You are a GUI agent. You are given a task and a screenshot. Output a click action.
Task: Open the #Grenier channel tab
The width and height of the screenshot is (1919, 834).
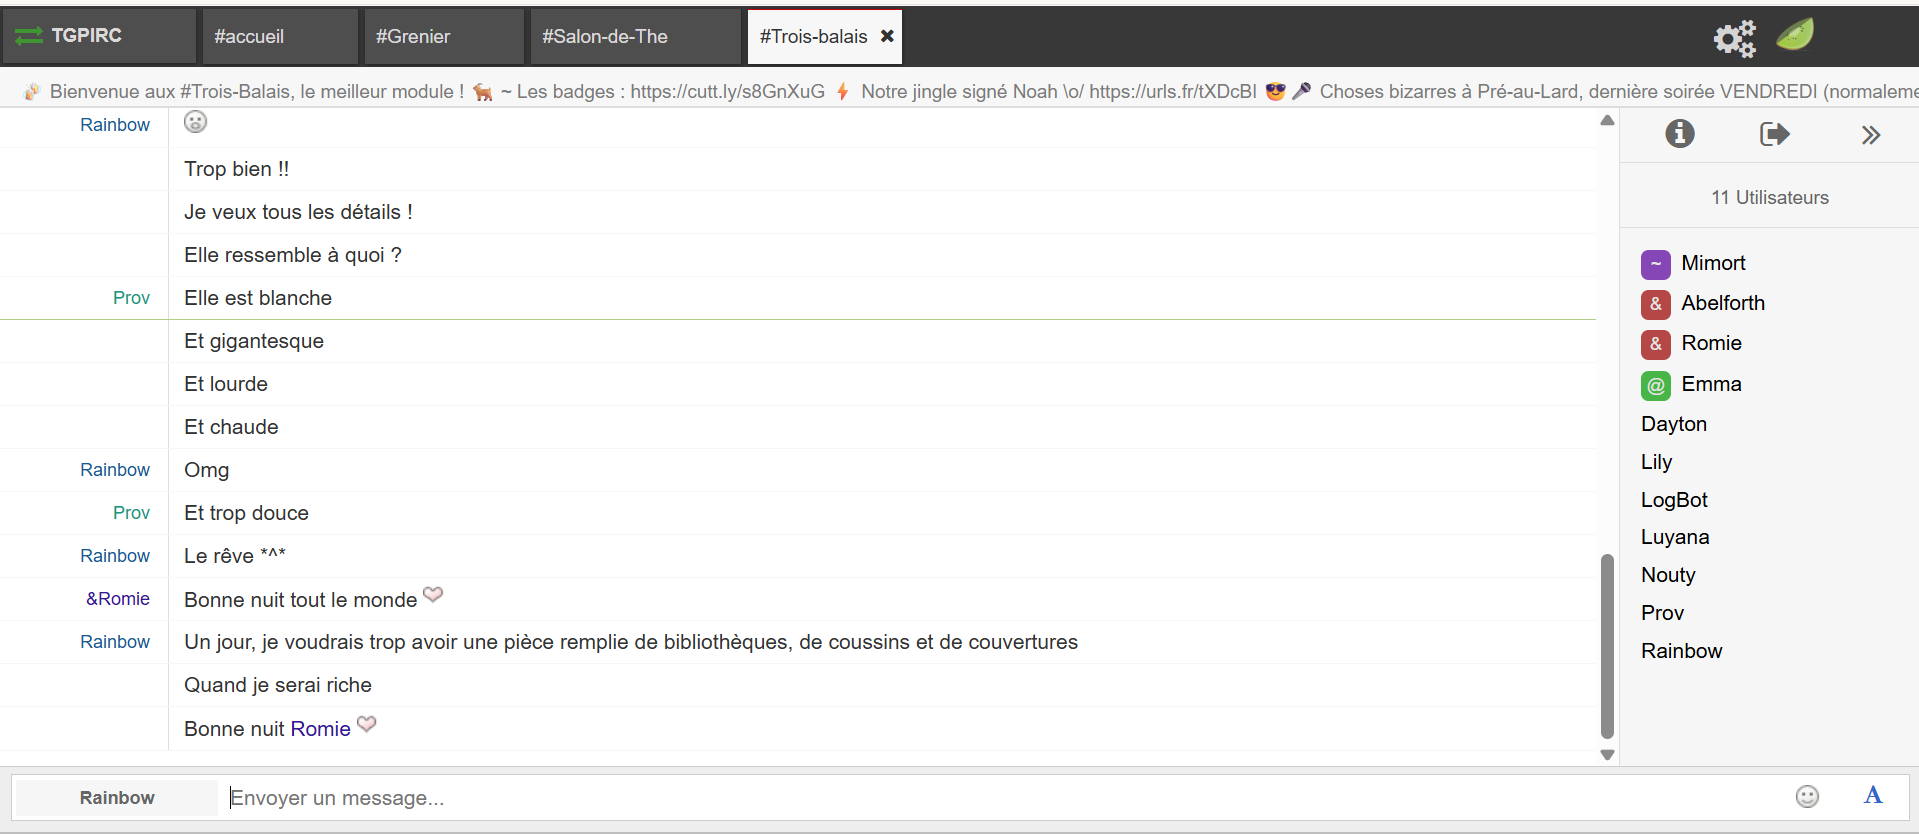pos(443,37)
